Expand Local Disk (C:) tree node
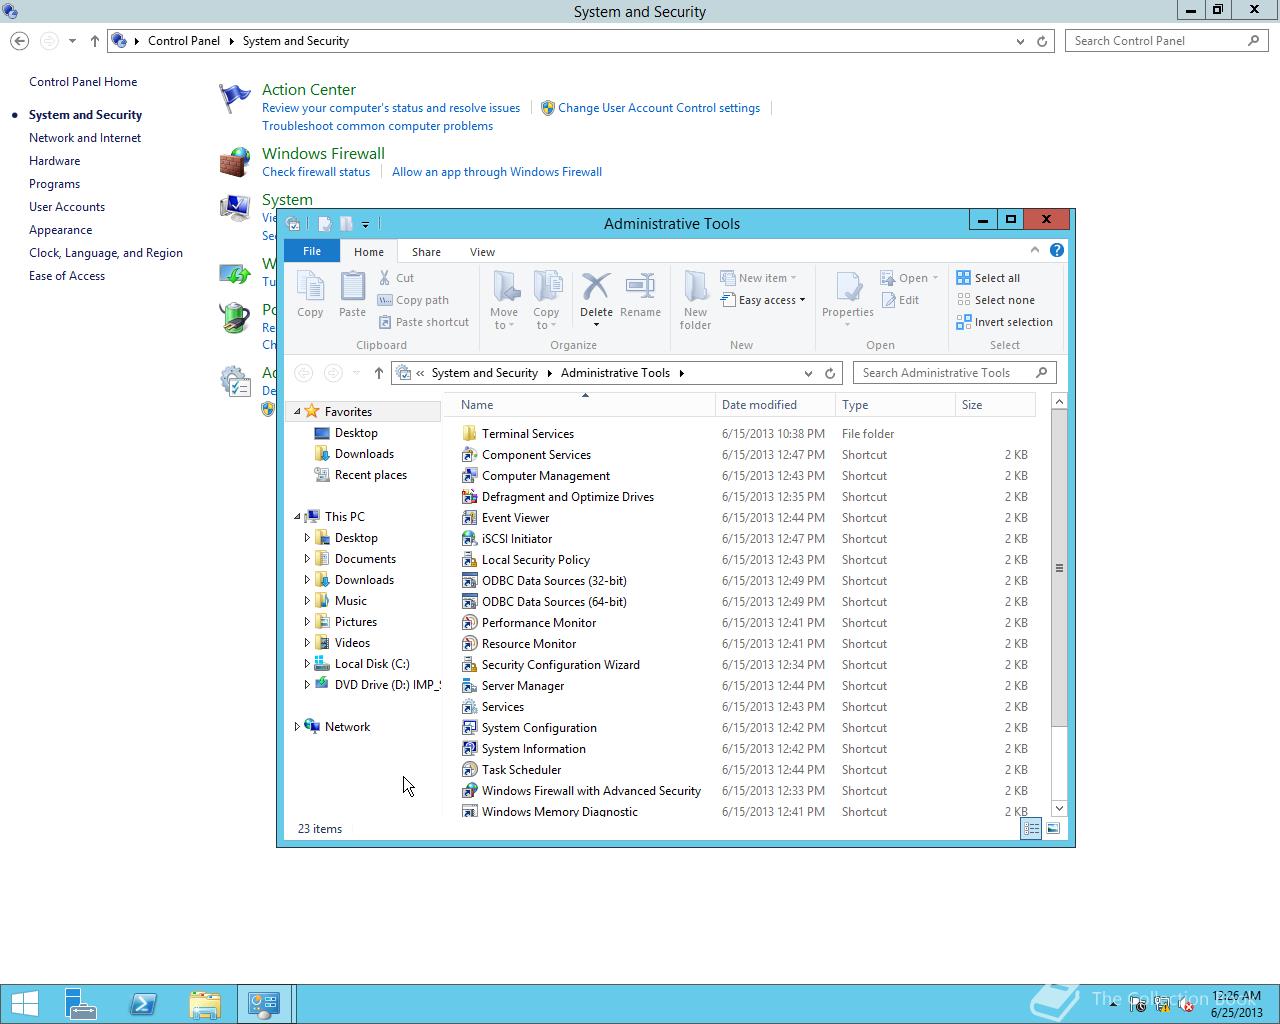 coord(307,664)
